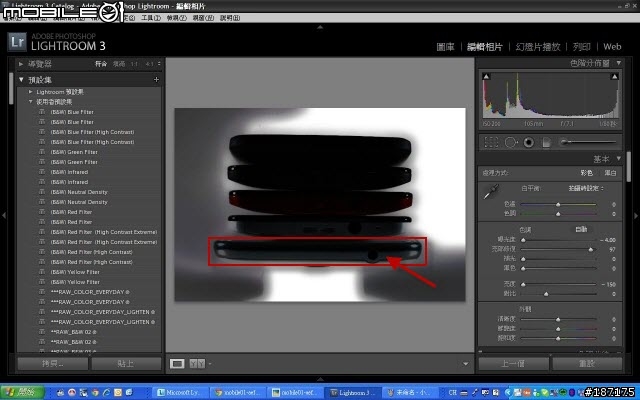Toggle highlight clipping indicator in histogram

coord(614,76)
